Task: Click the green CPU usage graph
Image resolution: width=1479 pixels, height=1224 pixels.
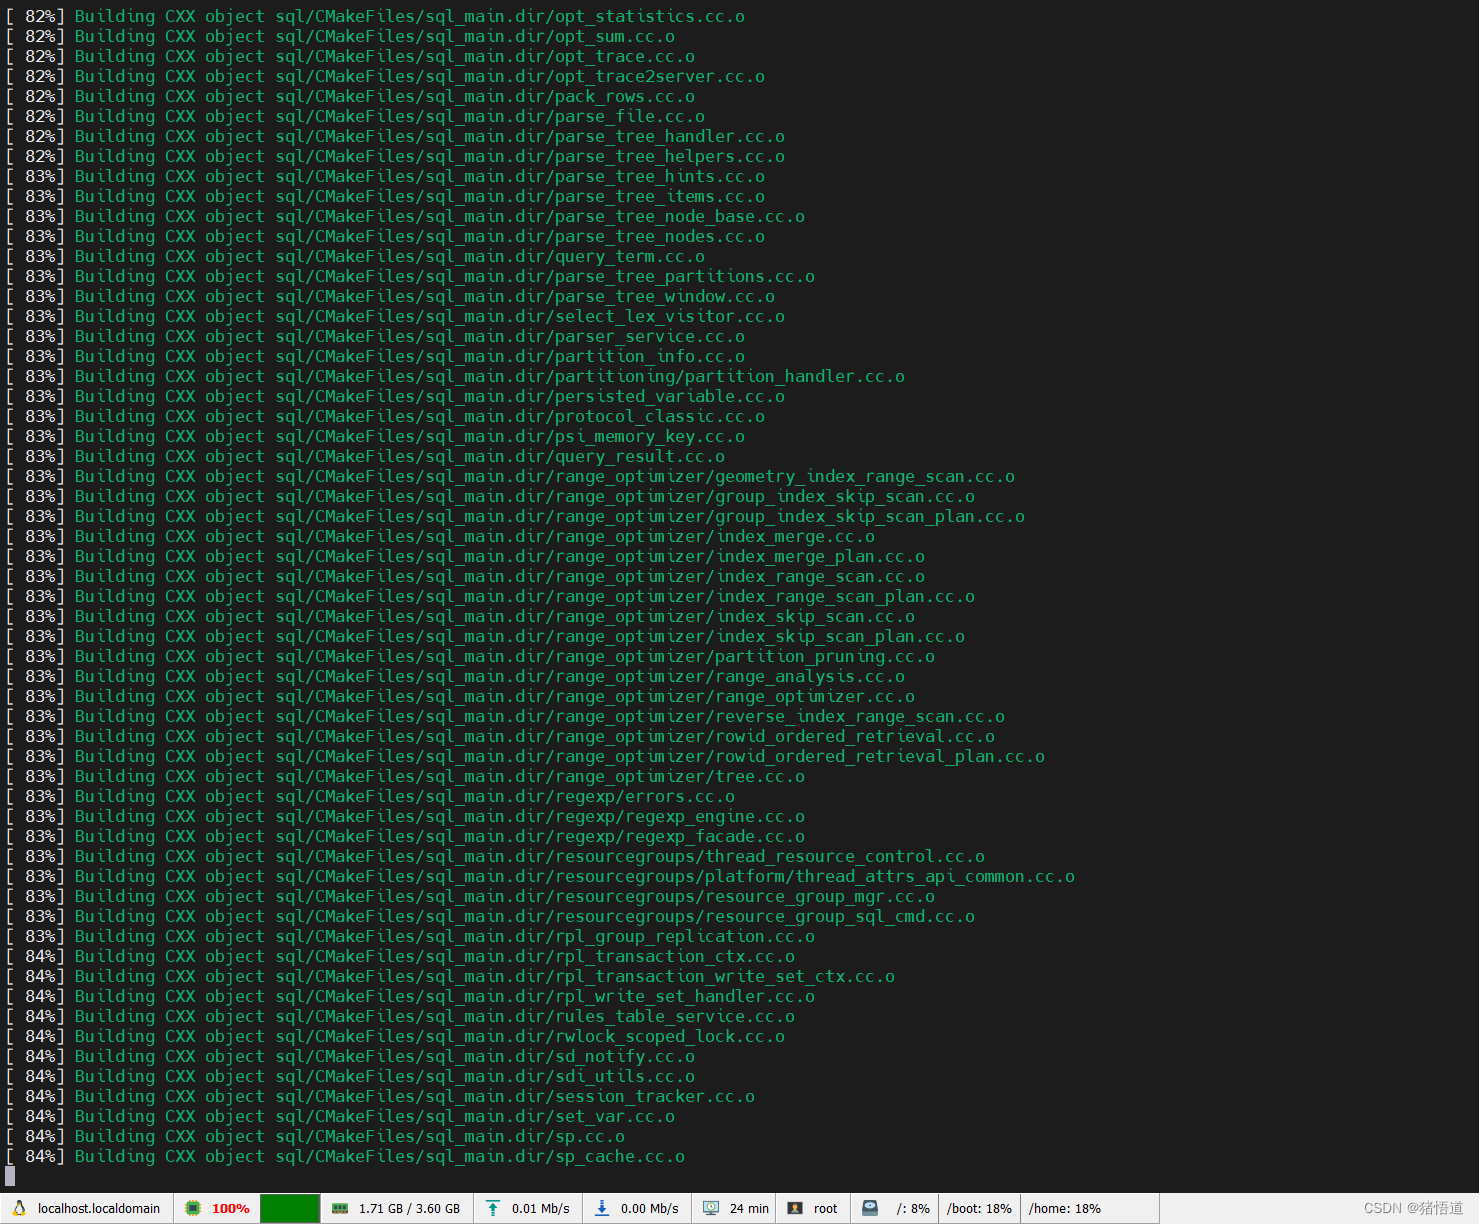Action: pyautogui.click(x=290, y=1208)
